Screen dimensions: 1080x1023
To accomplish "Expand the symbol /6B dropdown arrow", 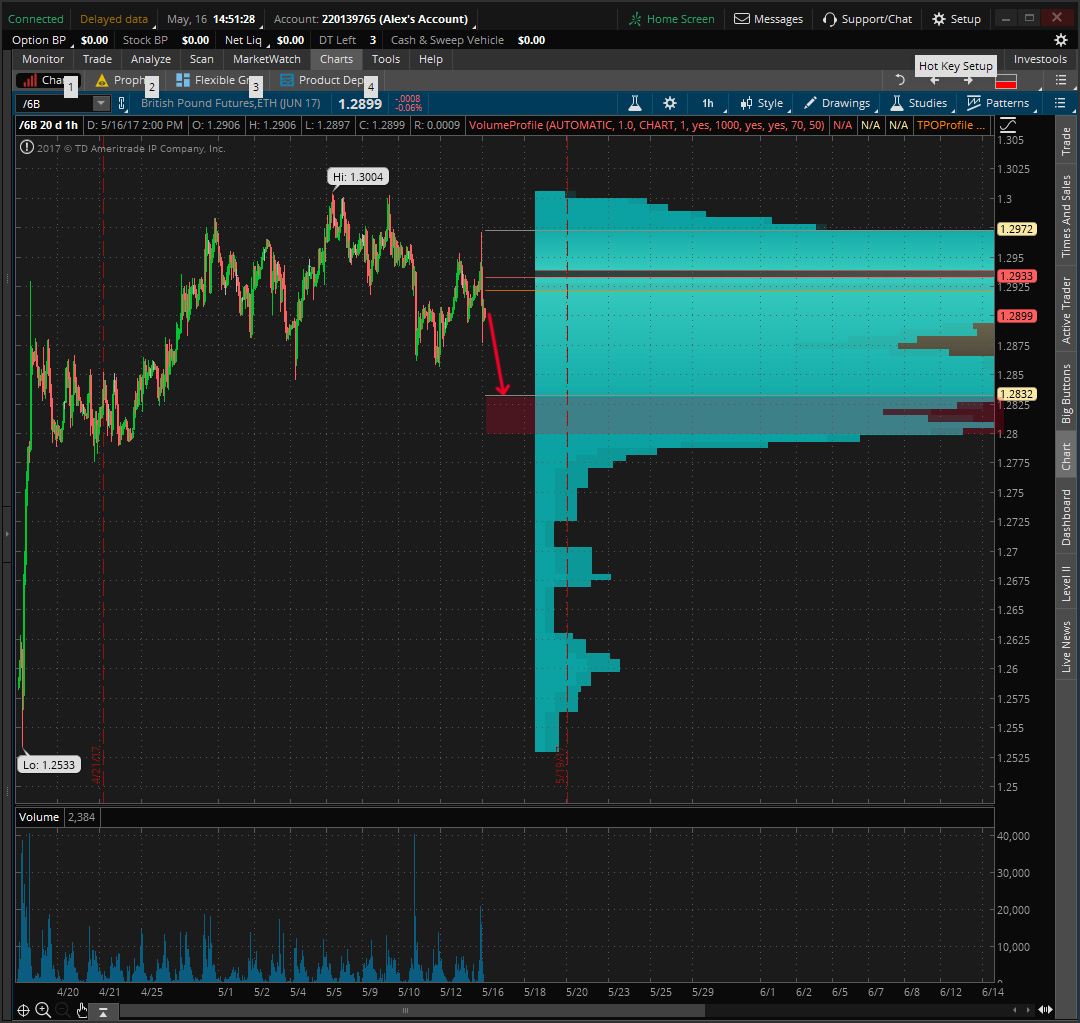I will pos(101,103).
